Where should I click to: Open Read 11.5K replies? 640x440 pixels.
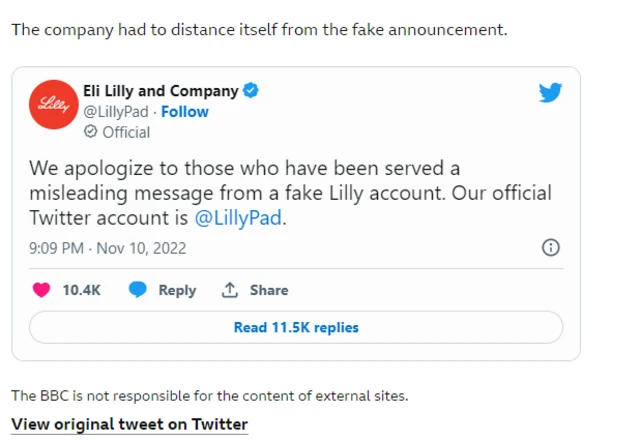click(296, 327)
